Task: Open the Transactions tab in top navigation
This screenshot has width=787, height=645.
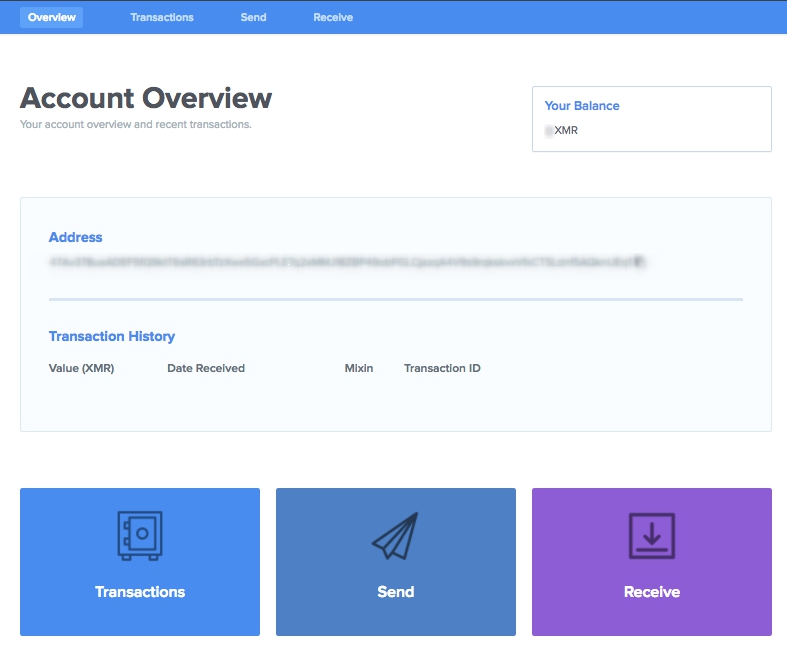Action: click(162, 17)
